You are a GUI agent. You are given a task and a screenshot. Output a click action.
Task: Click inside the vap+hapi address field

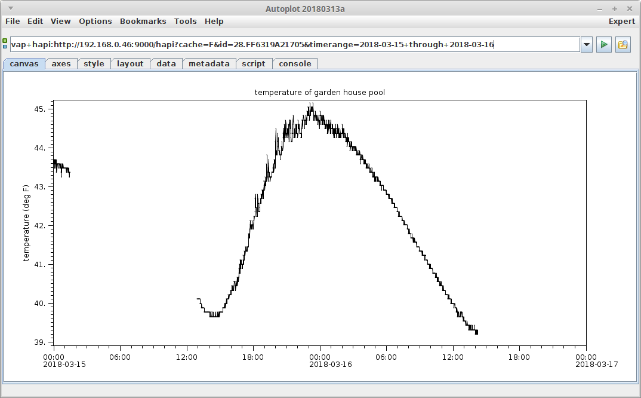[295, 45]
